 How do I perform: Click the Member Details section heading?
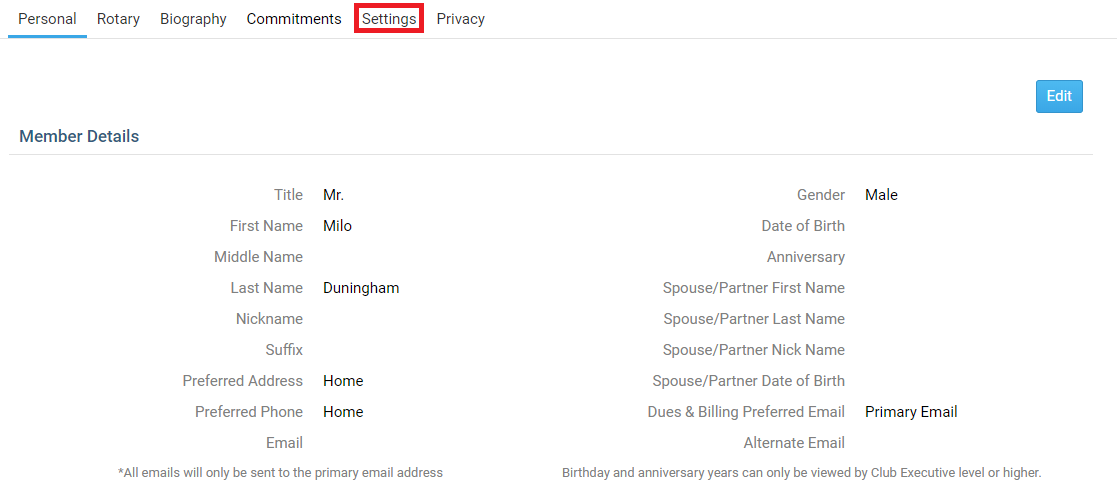coord(79,136)
